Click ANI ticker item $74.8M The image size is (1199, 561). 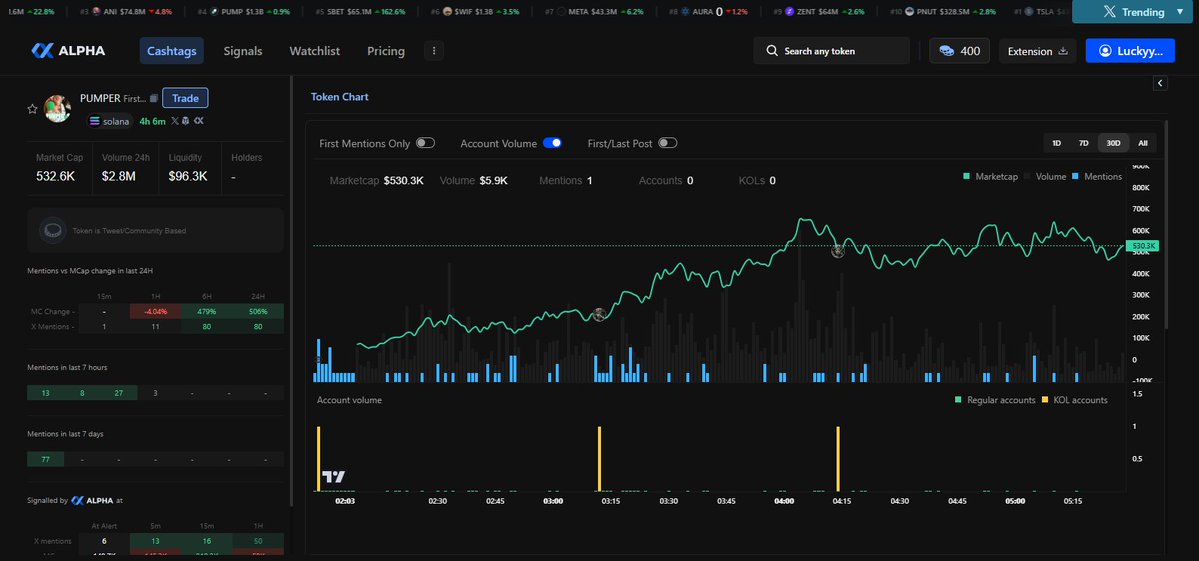pyautogui.click(x=126, y=11)
